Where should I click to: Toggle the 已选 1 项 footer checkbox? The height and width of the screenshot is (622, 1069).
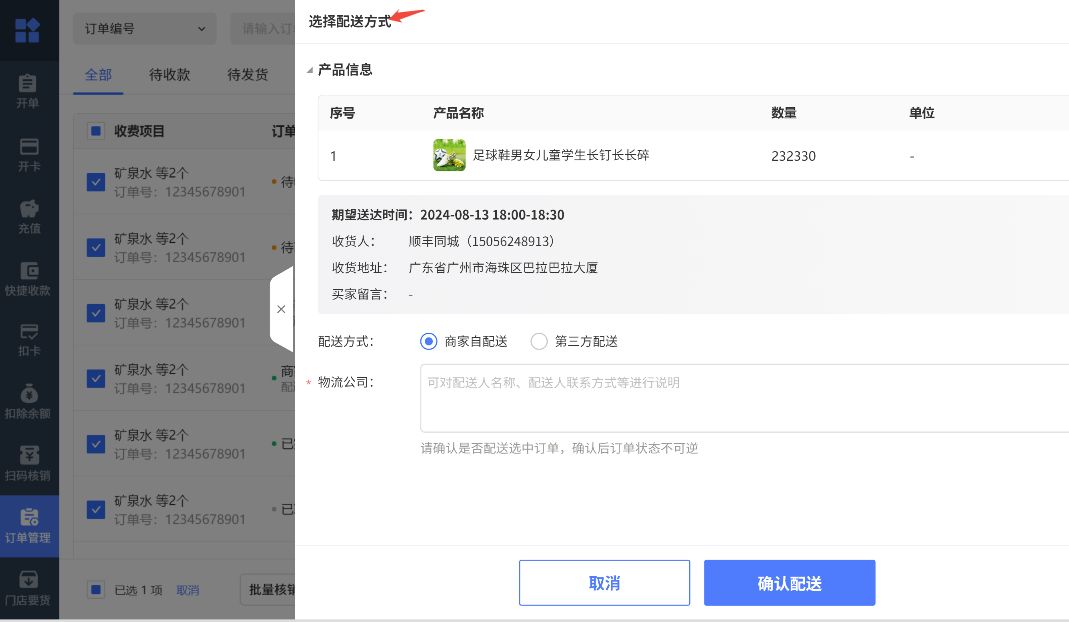click(95, 589)
